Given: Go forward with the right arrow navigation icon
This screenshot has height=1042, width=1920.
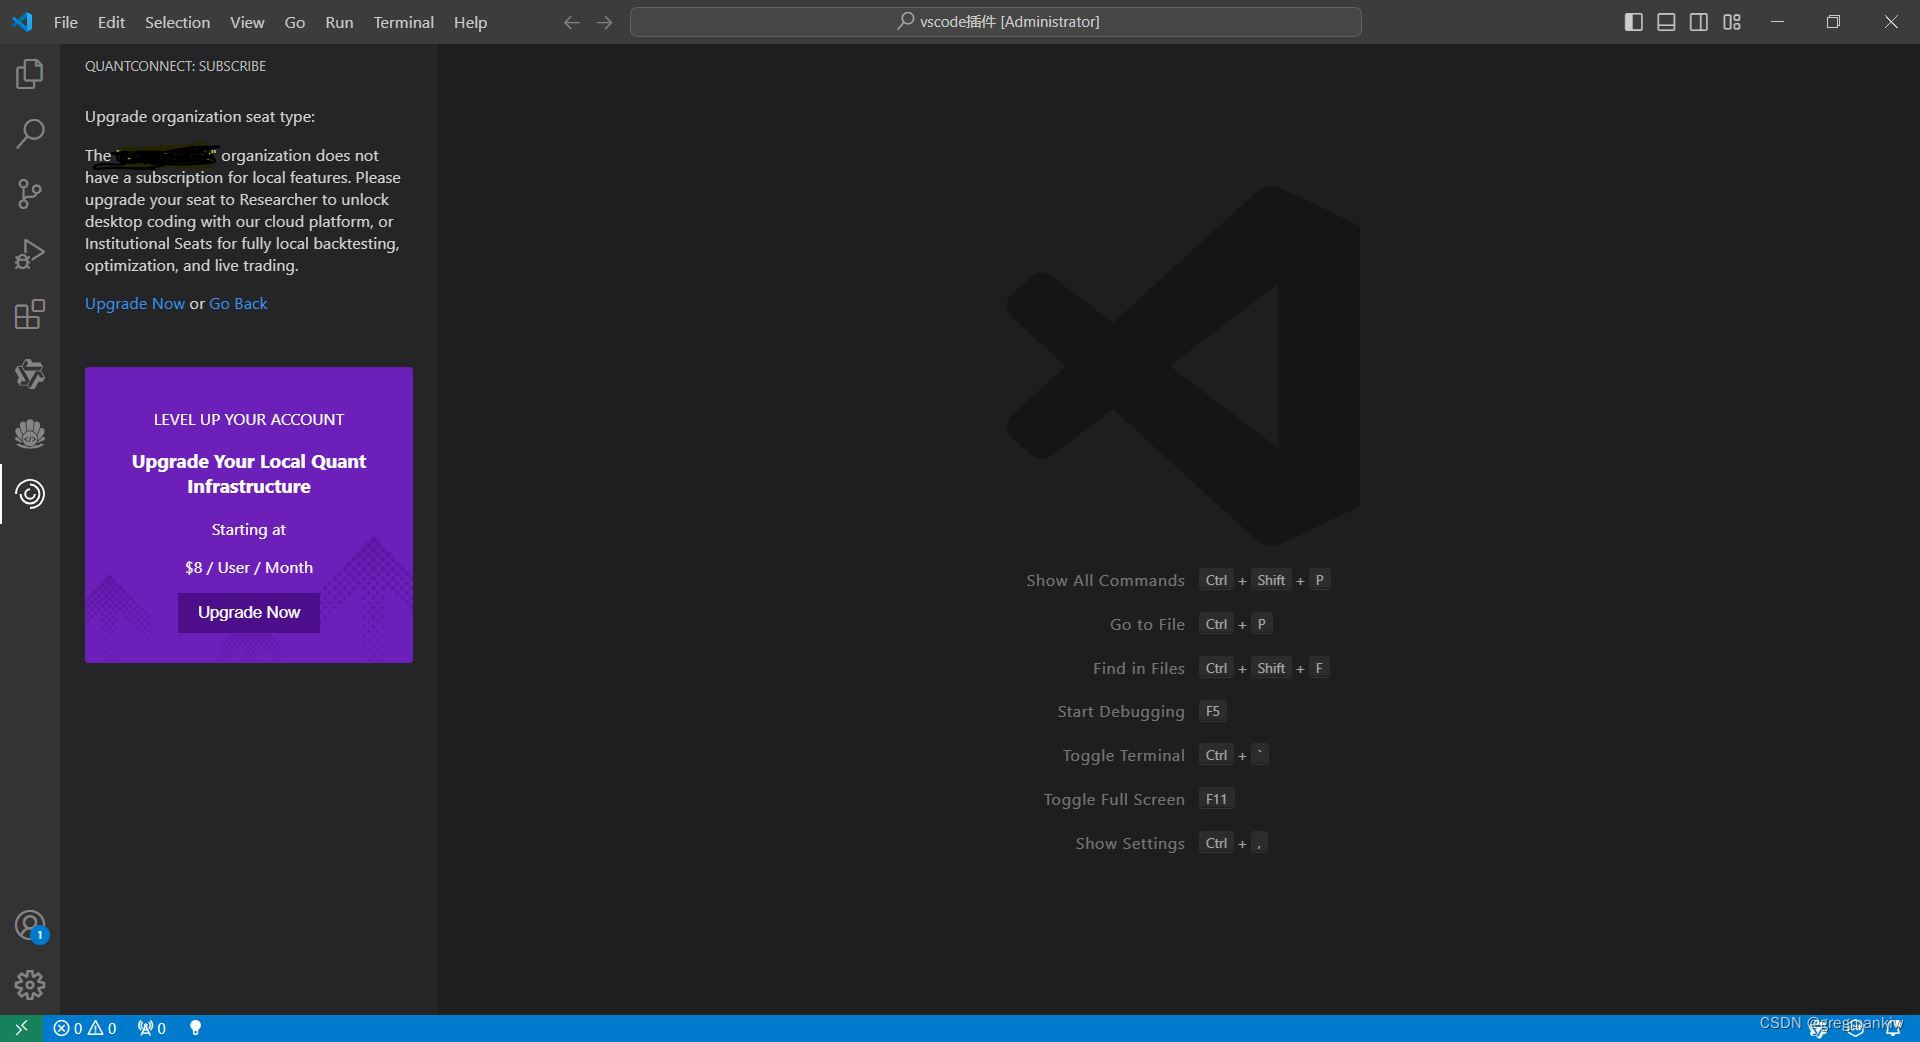Looking at the screenshot, I should click(x=604, y=22).
